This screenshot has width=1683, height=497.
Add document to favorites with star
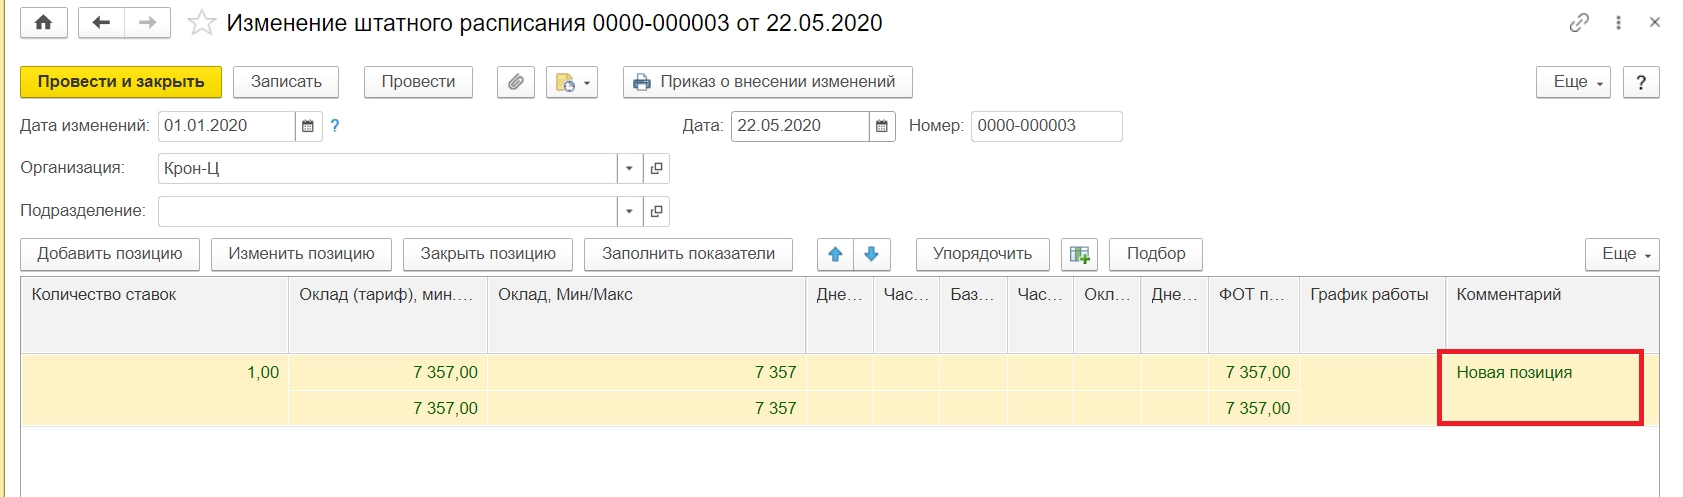tap(202, 23)
